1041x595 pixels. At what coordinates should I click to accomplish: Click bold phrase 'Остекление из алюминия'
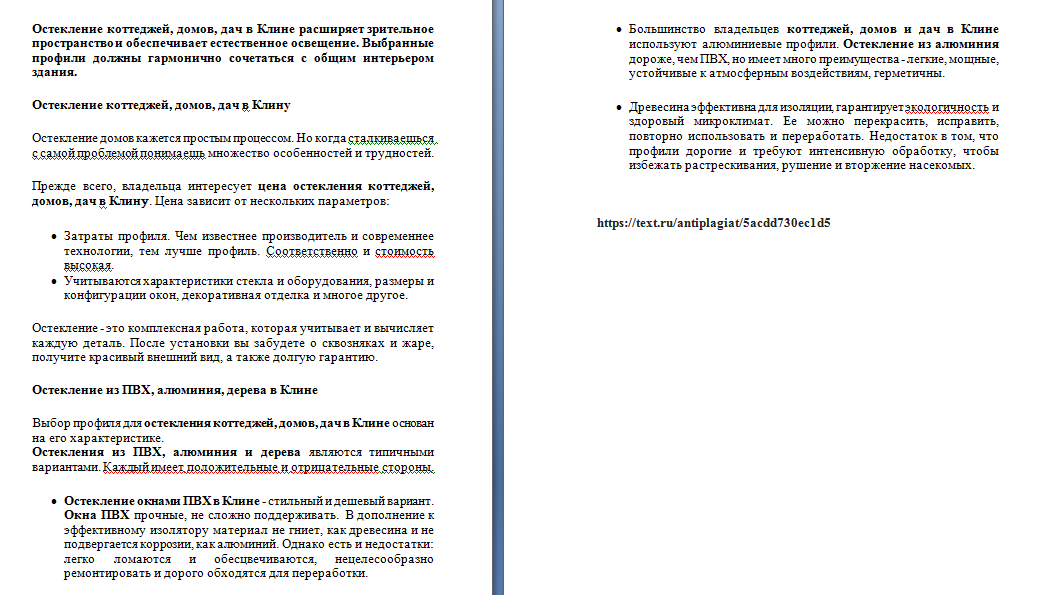coord(921,44)
